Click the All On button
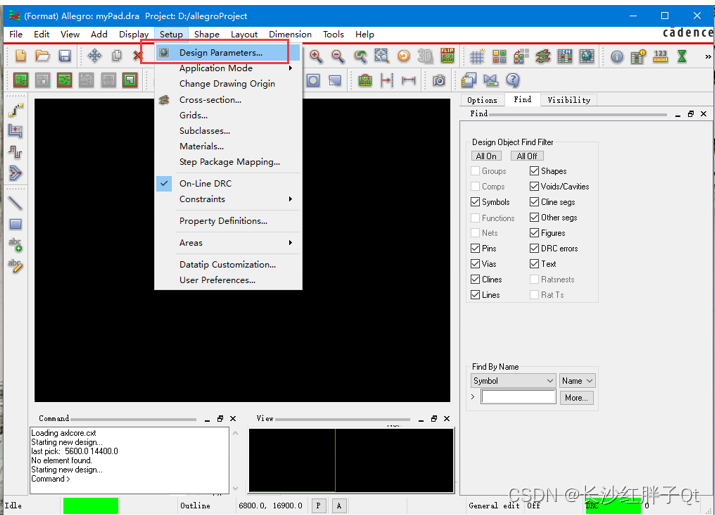This screenshot has height=515, width=715. pyautogui.click(x=486, y=156)
